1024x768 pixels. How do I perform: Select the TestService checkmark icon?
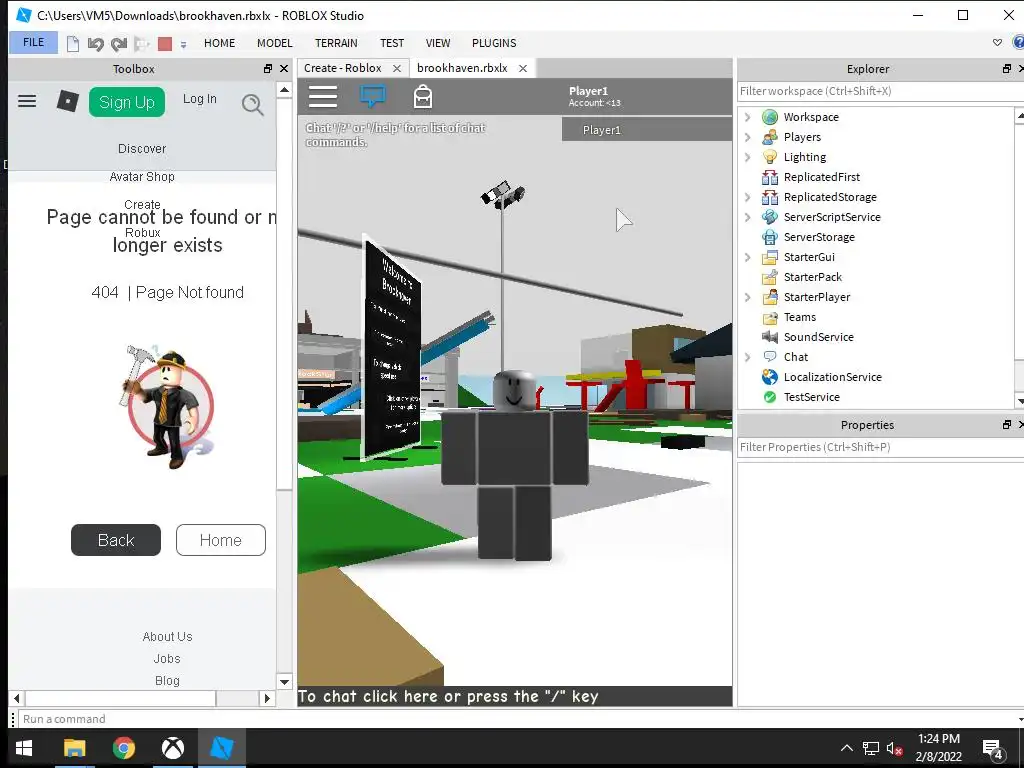770,397
